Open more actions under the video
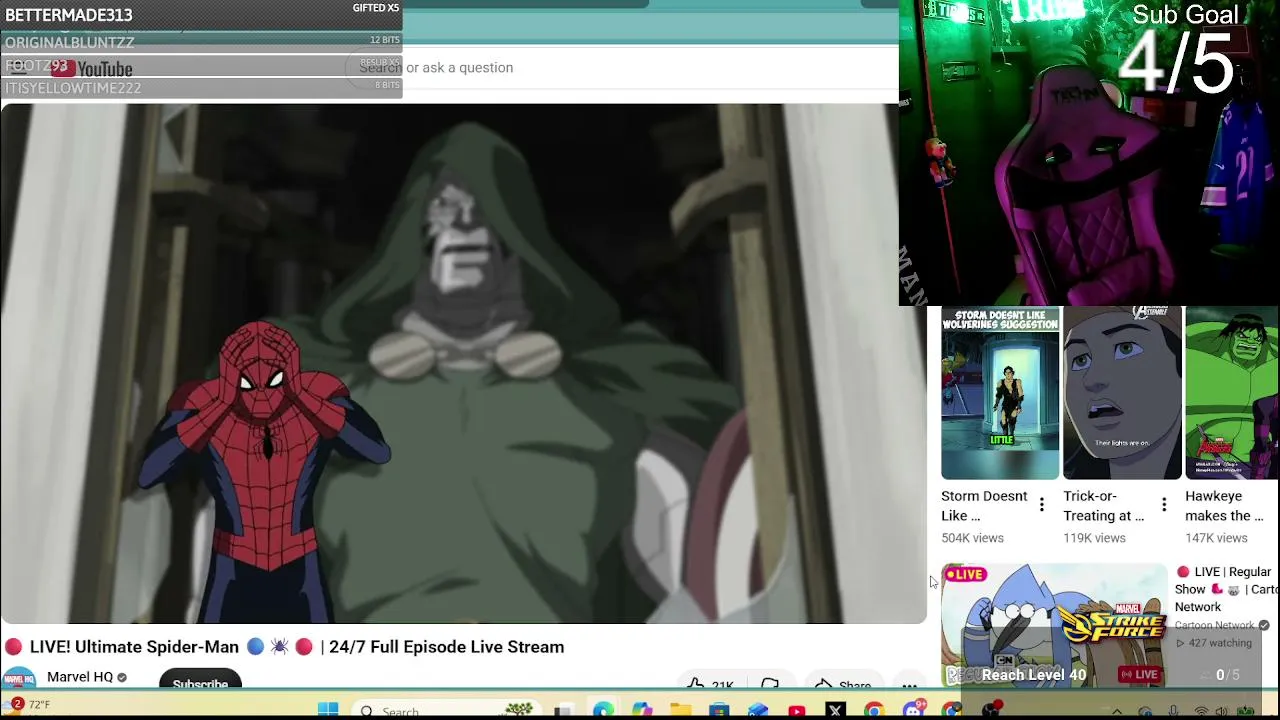 909,684
